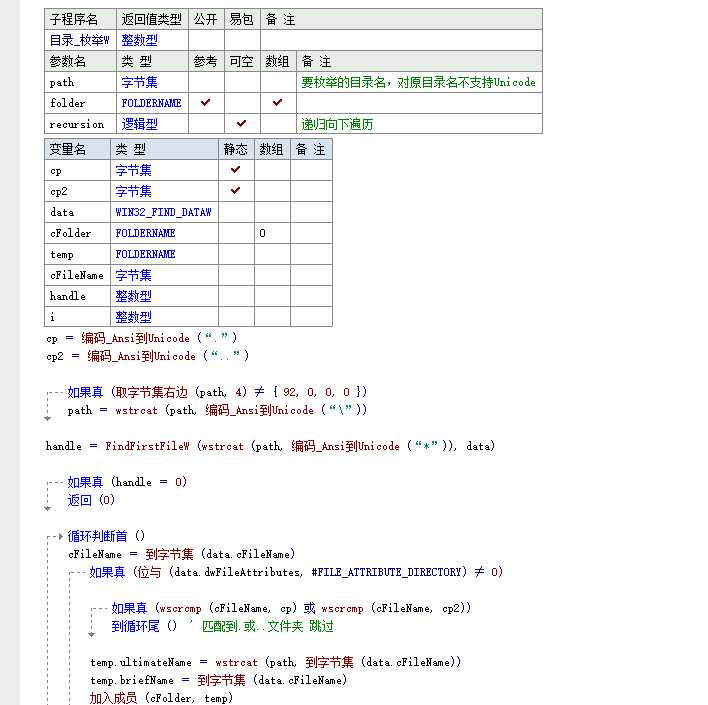Click header cell 公开
The height and width of the screenshot is (705, 708).
tap(205, 19)
